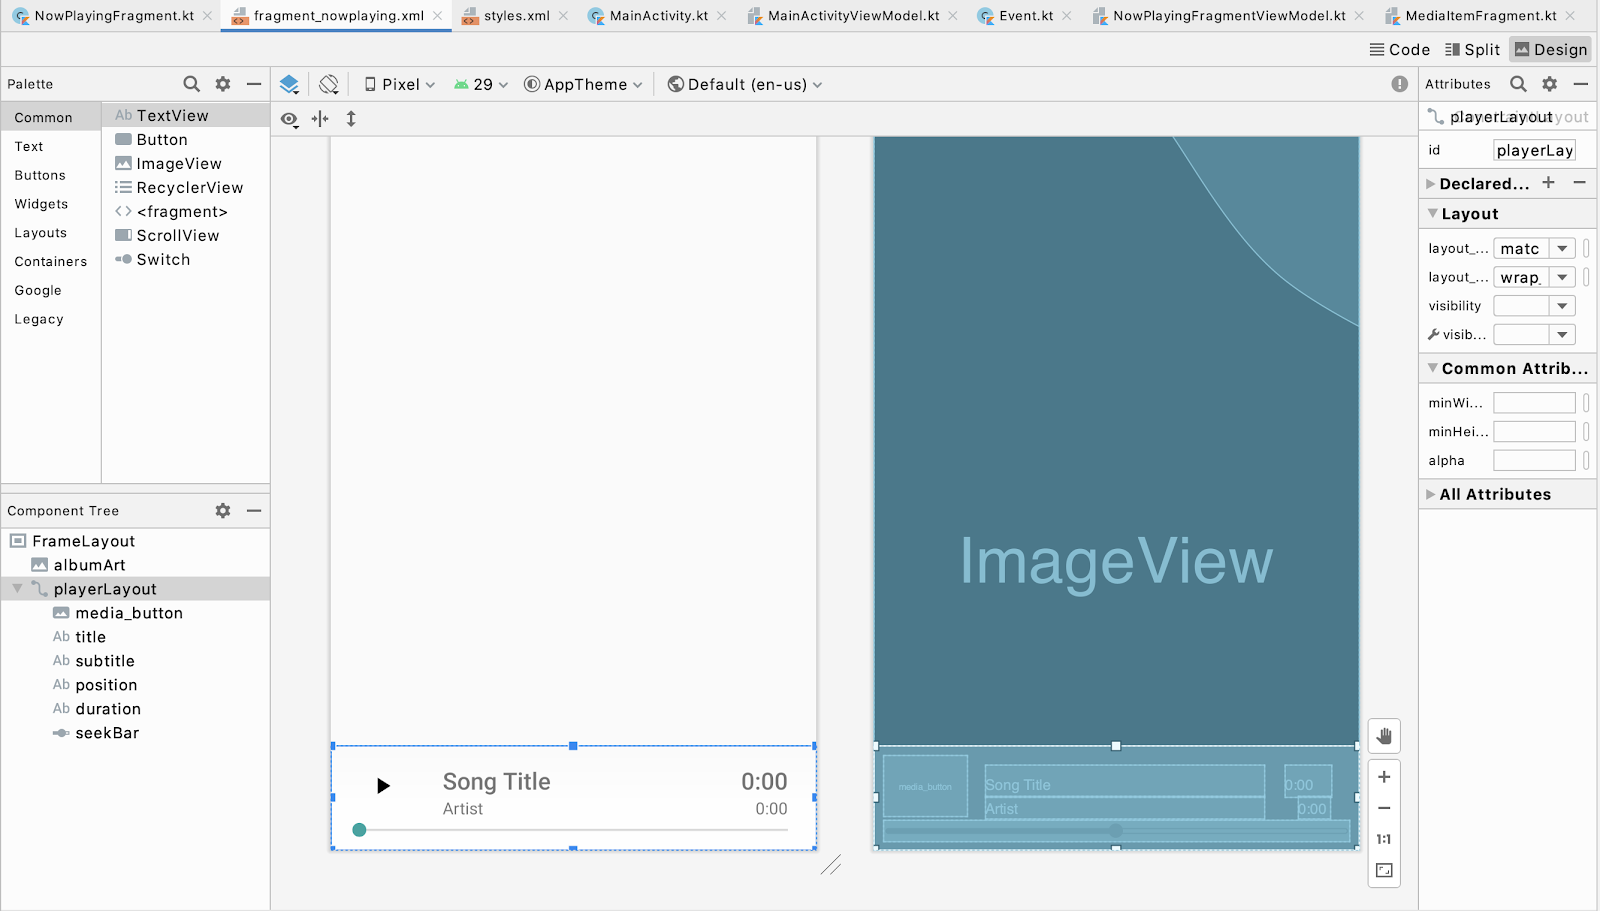The image size is (1600, 911).
Task: Open Palette settings gear
Action: tap(223, 84)
